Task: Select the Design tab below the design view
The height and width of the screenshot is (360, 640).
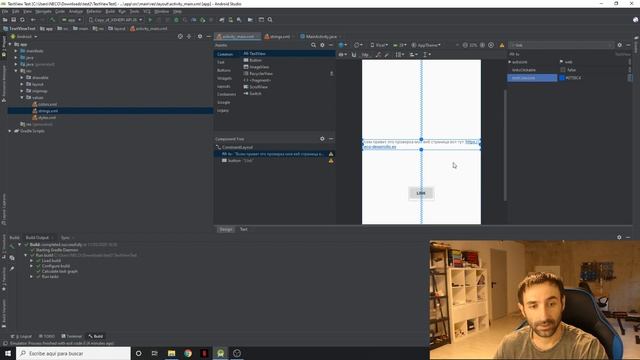Action: [x=226, y=229]
